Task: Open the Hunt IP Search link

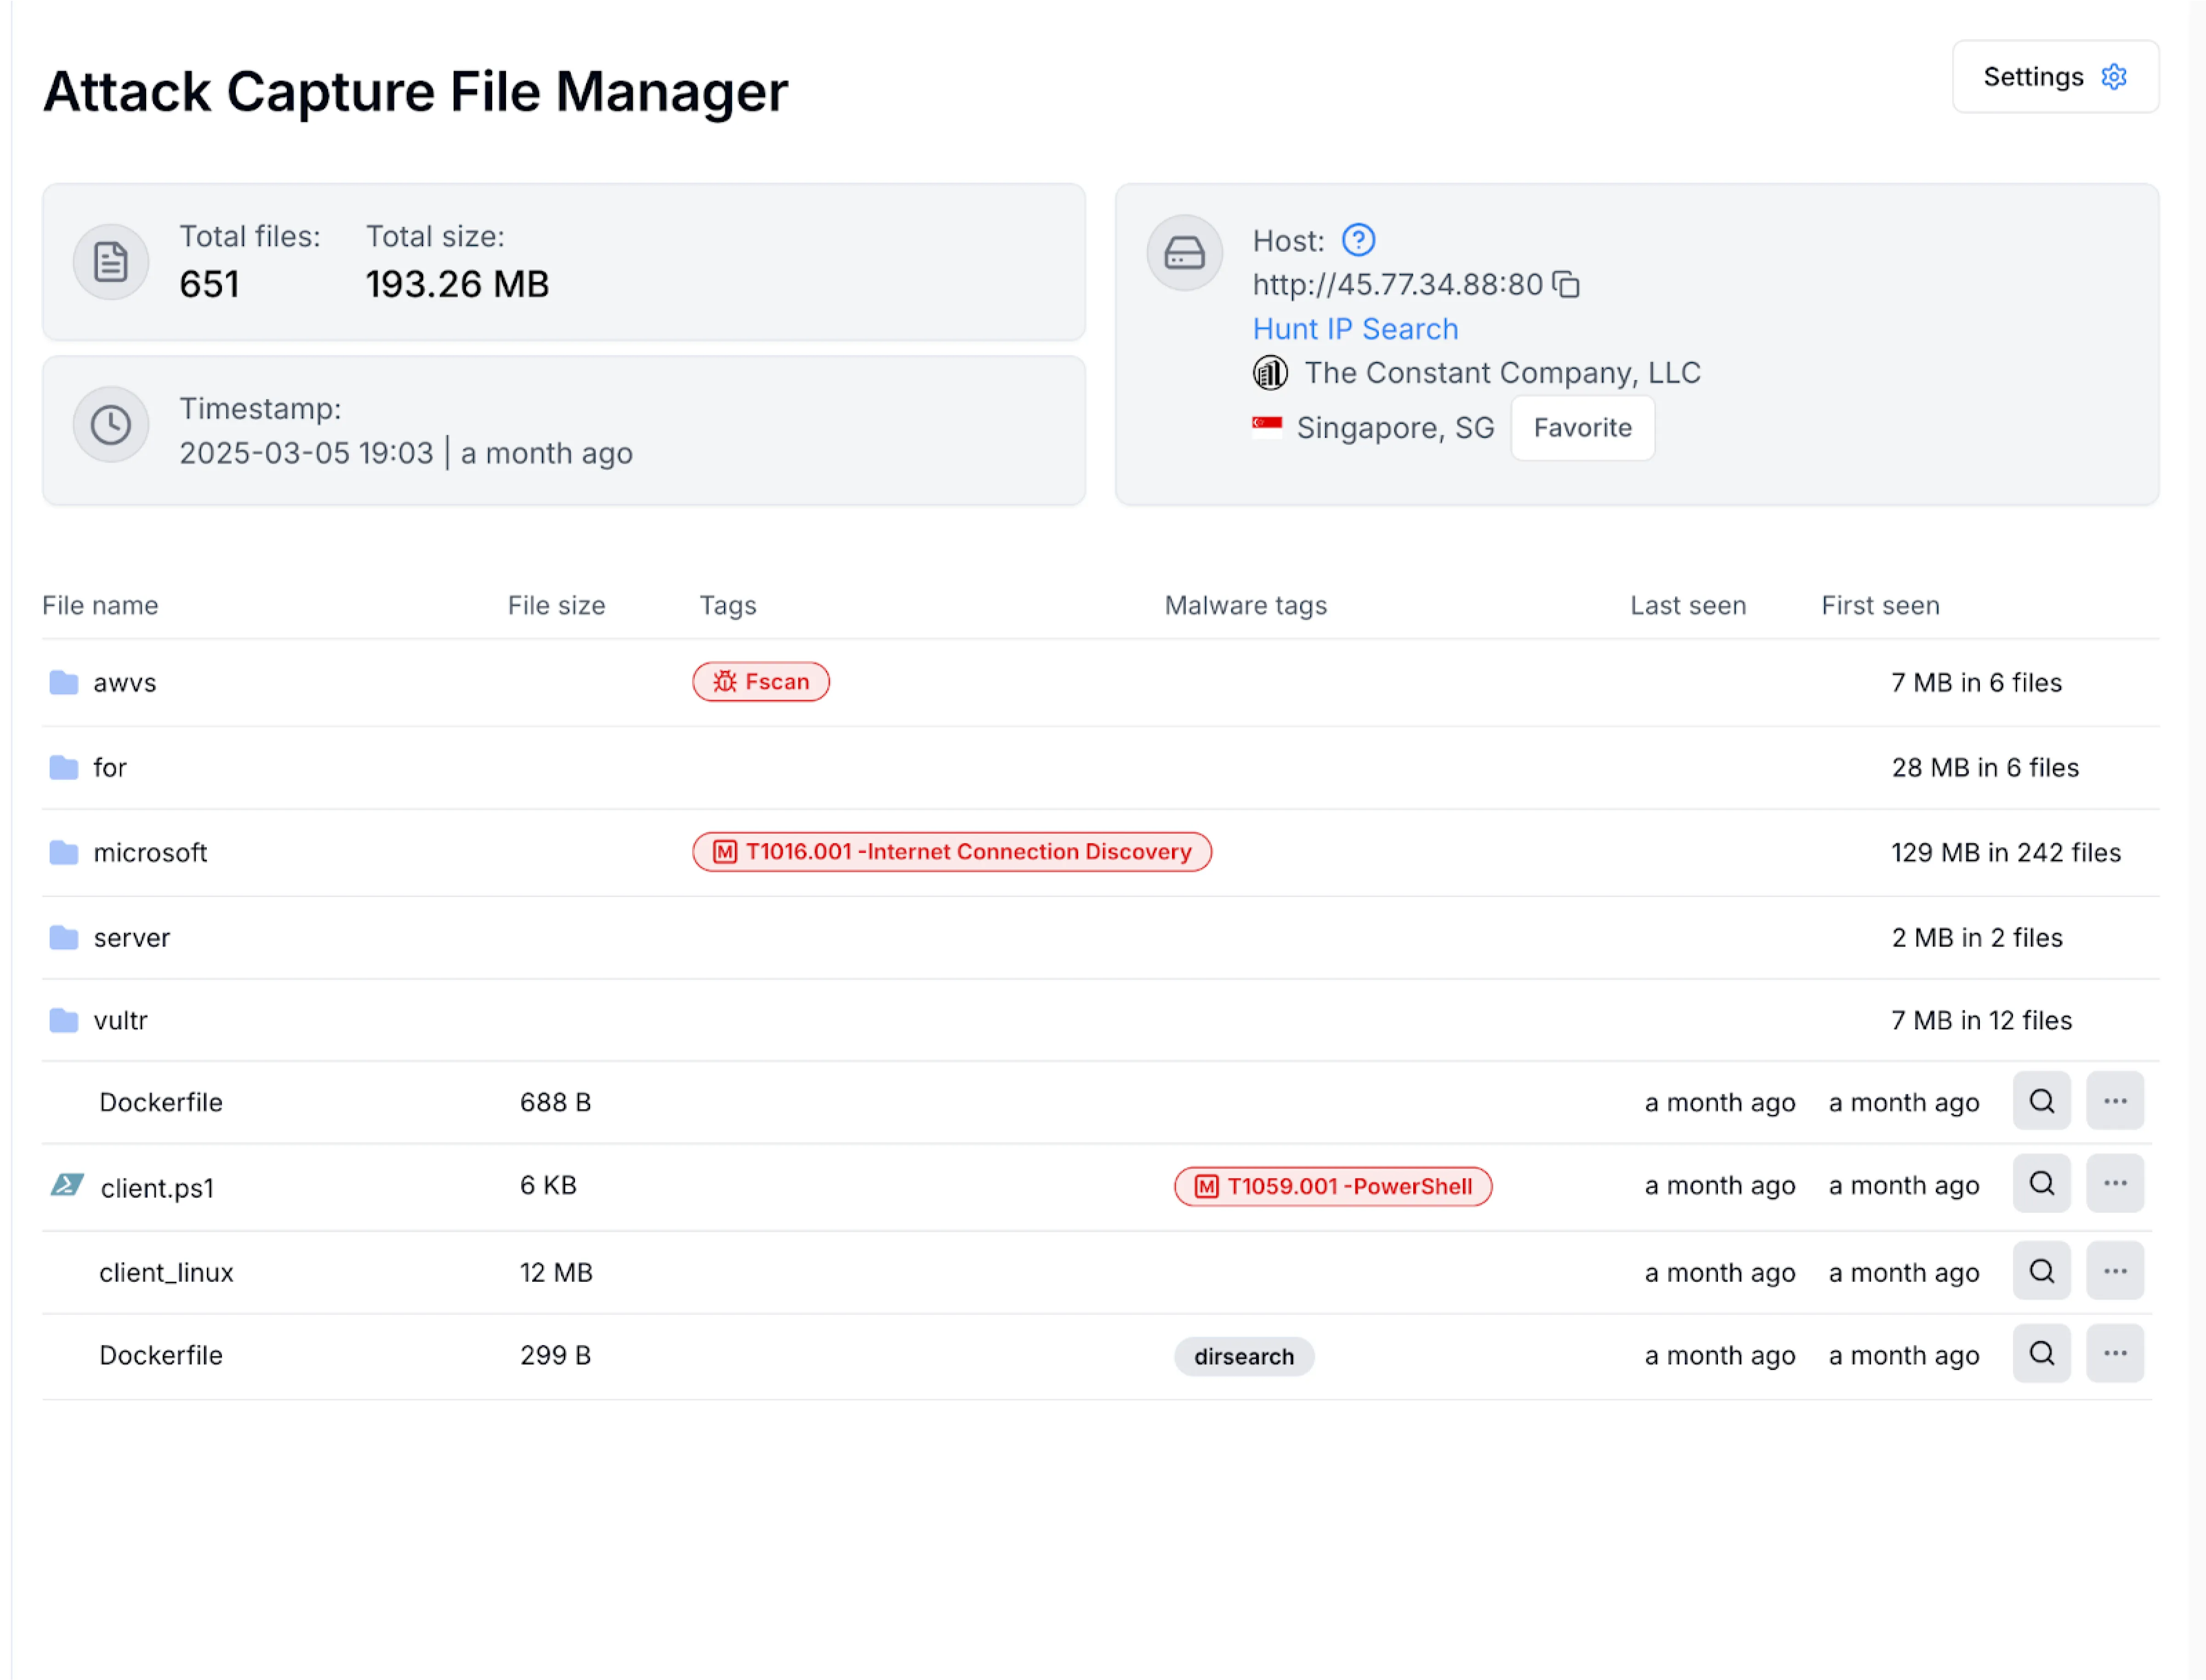Action: (1355, 329)
